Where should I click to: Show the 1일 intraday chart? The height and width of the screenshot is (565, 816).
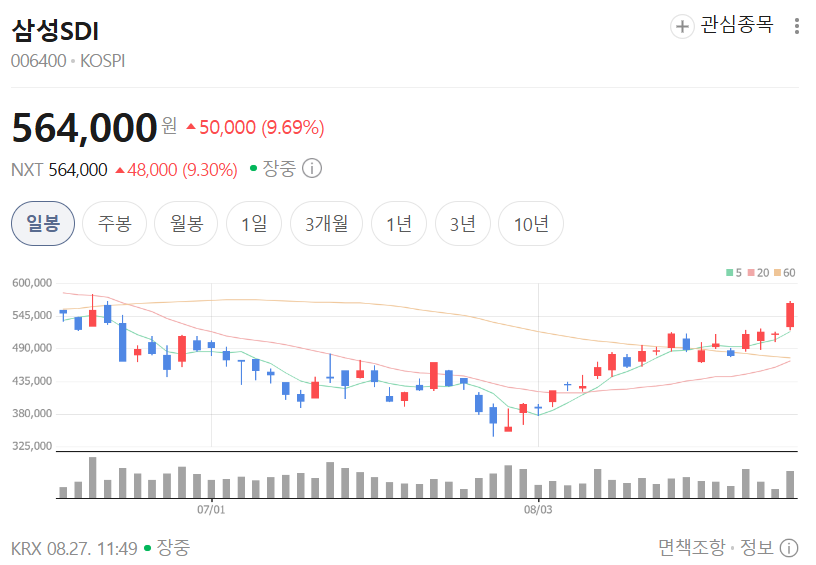[x=254, y=223]
